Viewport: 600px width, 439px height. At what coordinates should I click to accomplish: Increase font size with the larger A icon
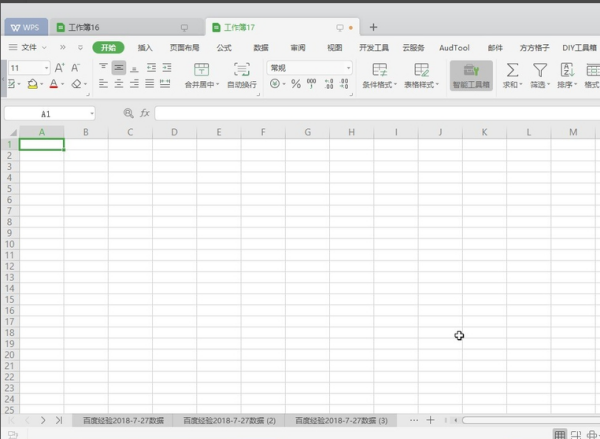click(59, 67)
